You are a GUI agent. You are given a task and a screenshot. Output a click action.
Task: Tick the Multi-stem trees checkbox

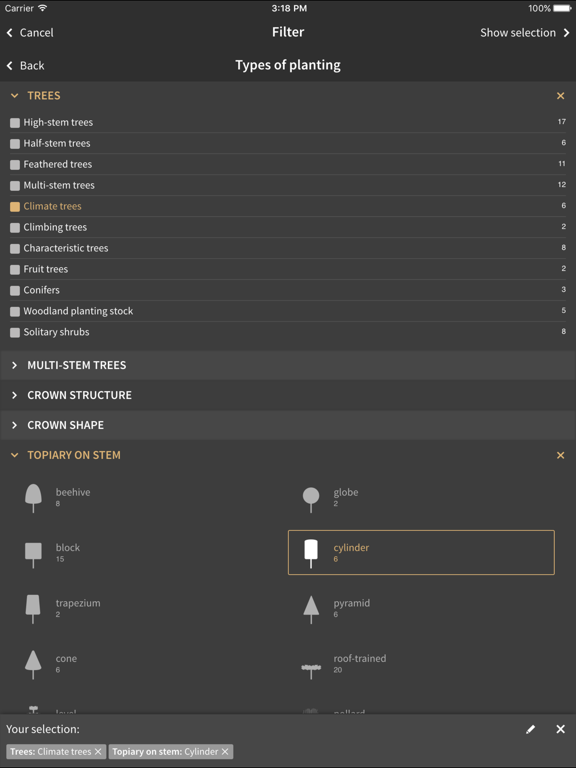(x=15, y=186)
